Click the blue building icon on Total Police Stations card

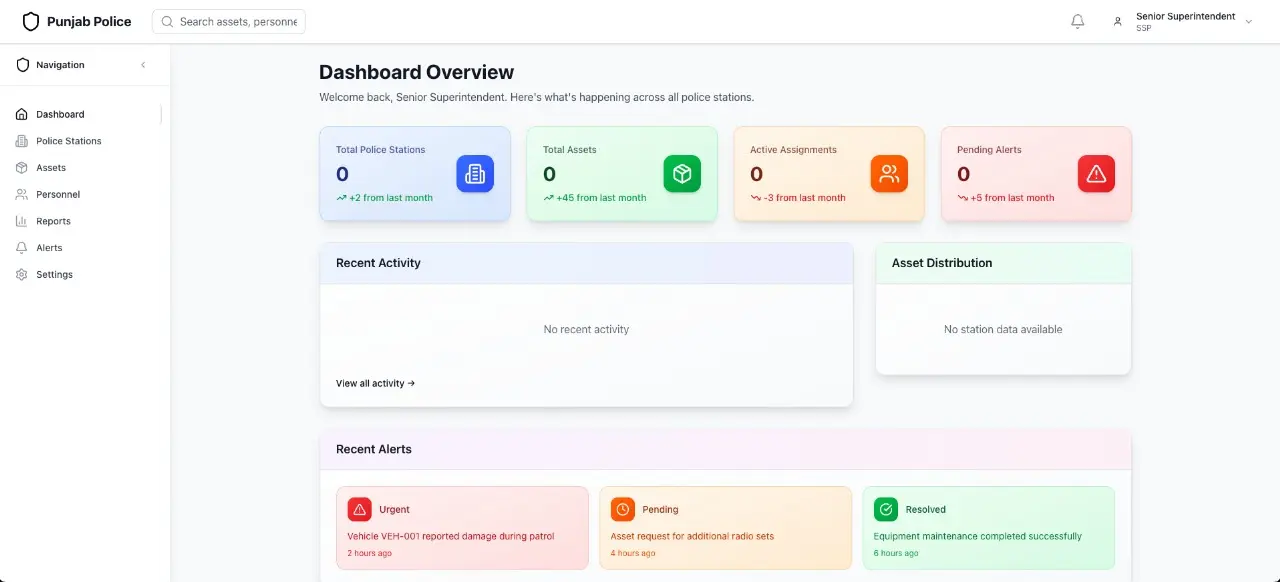point(475,173)
